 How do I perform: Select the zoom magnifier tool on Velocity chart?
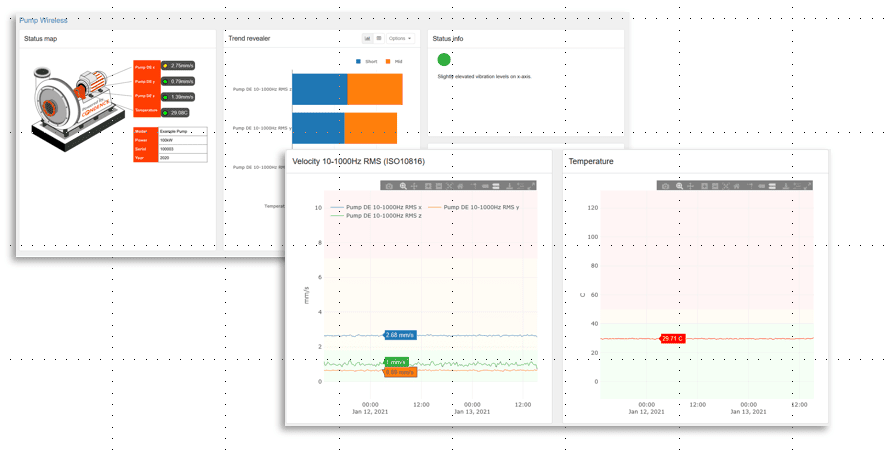click(403, 186)
